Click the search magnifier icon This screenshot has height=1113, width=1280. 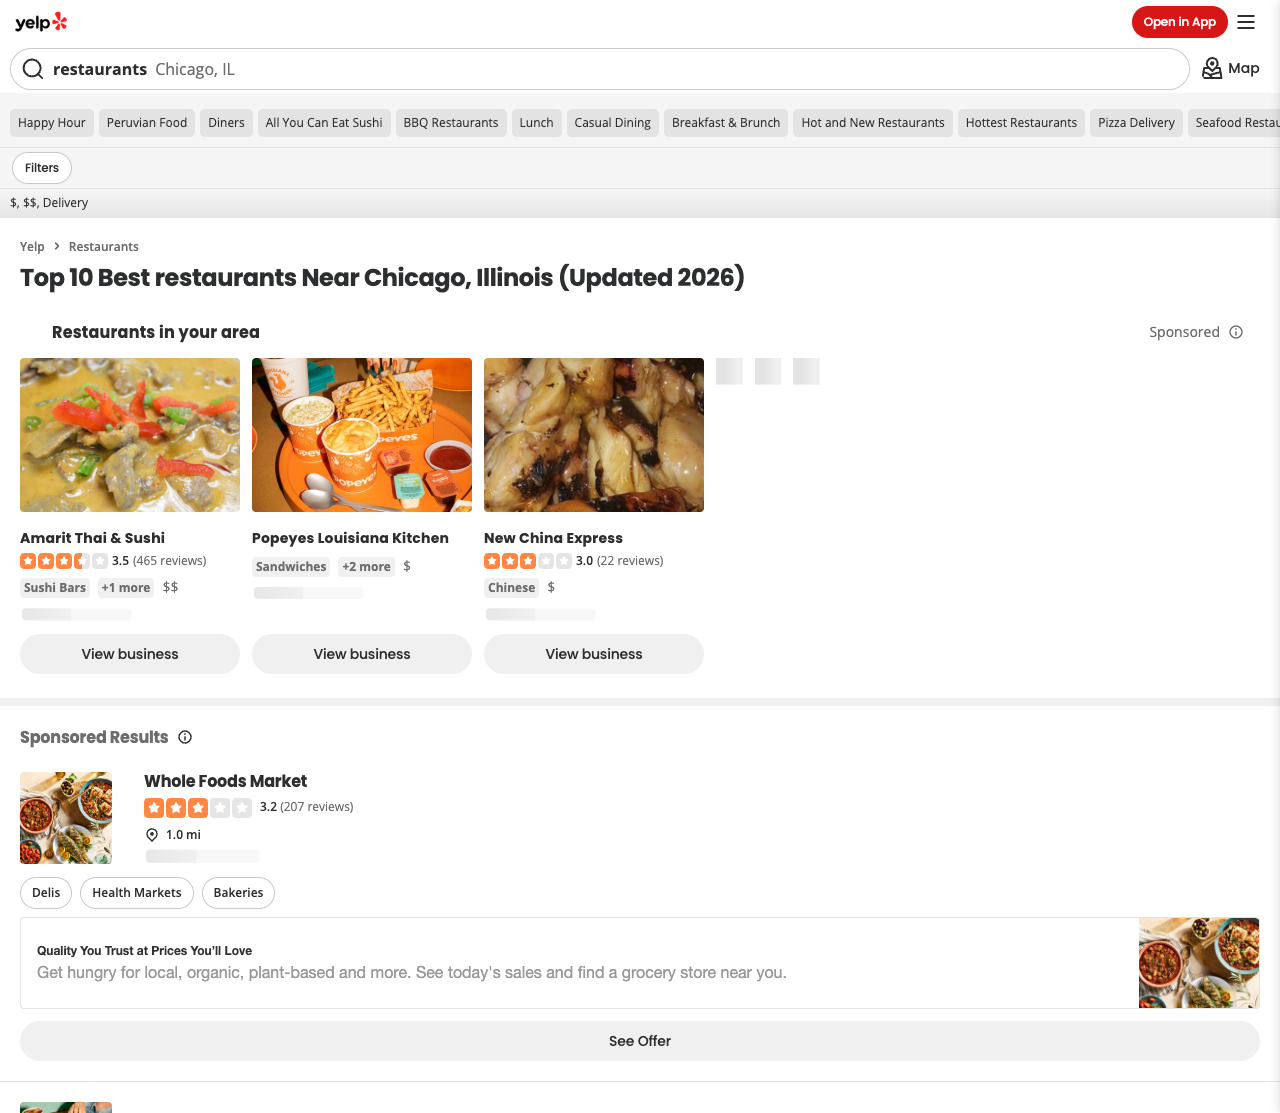point(33,69)
